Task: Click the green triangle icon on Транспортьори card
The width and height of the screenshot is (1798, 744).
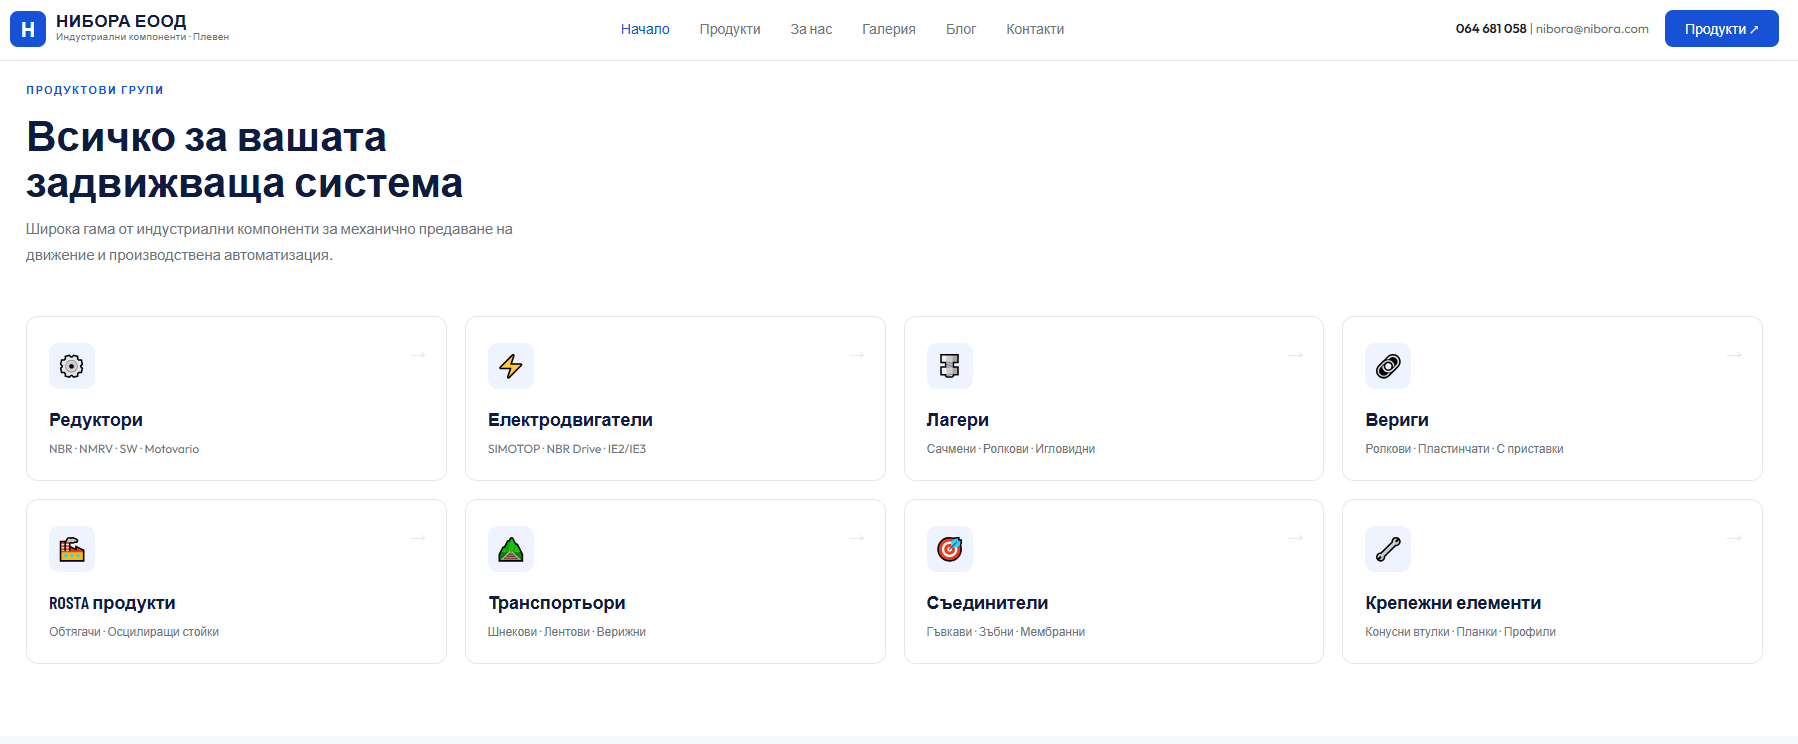Action: click(511, 549)
